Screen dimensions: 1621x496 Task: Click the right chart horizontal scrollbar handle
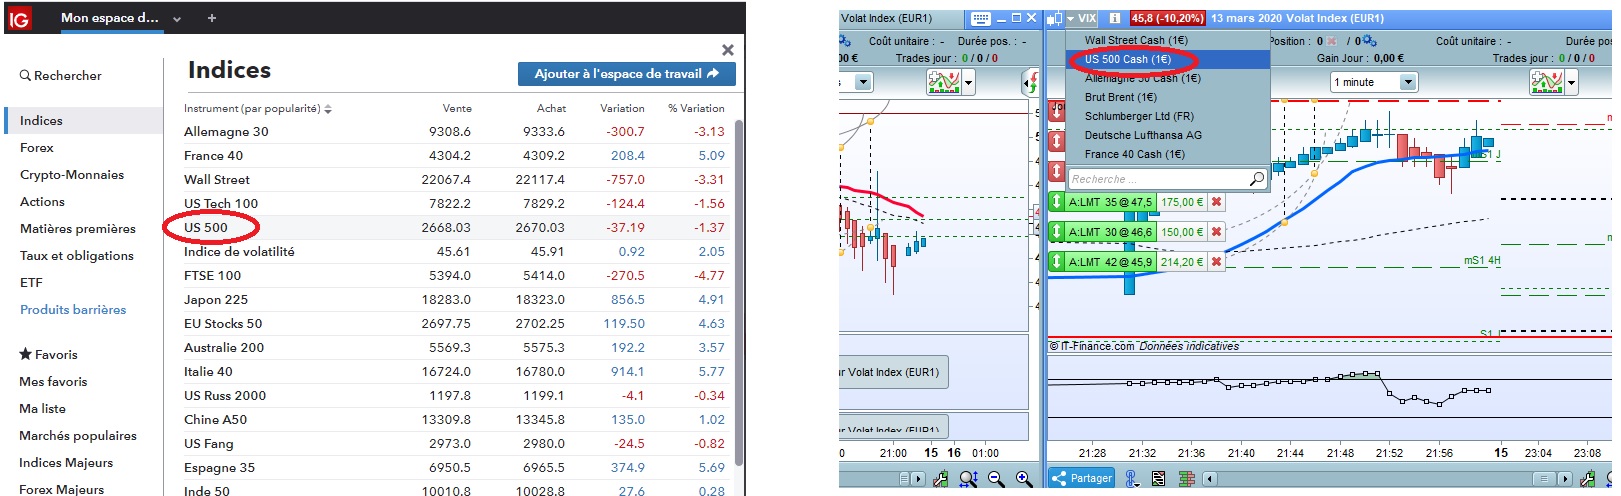pos(1545,479)
